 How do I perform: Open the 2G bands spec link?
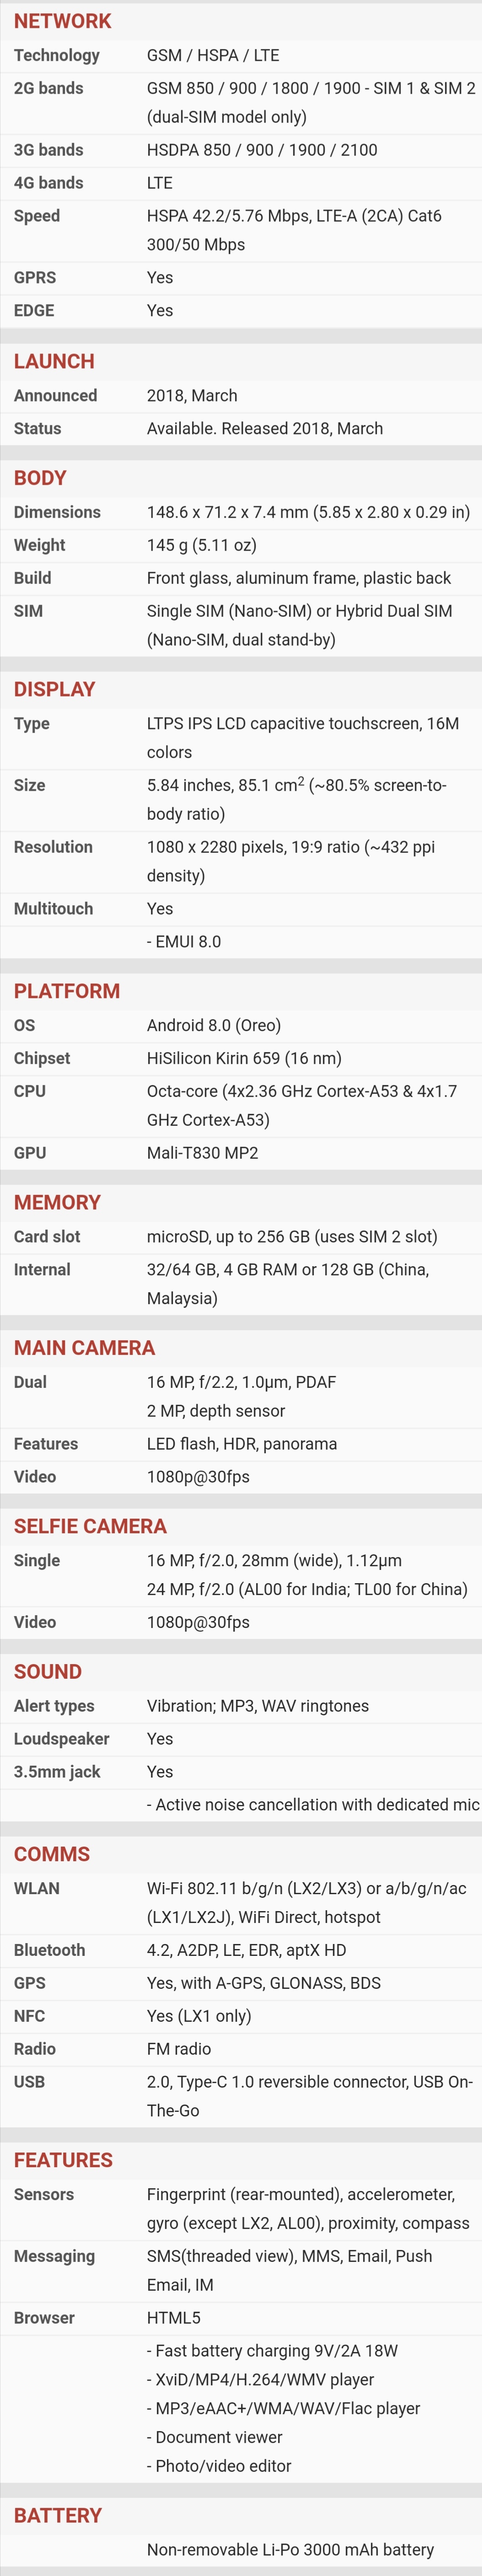pos(48,88)
